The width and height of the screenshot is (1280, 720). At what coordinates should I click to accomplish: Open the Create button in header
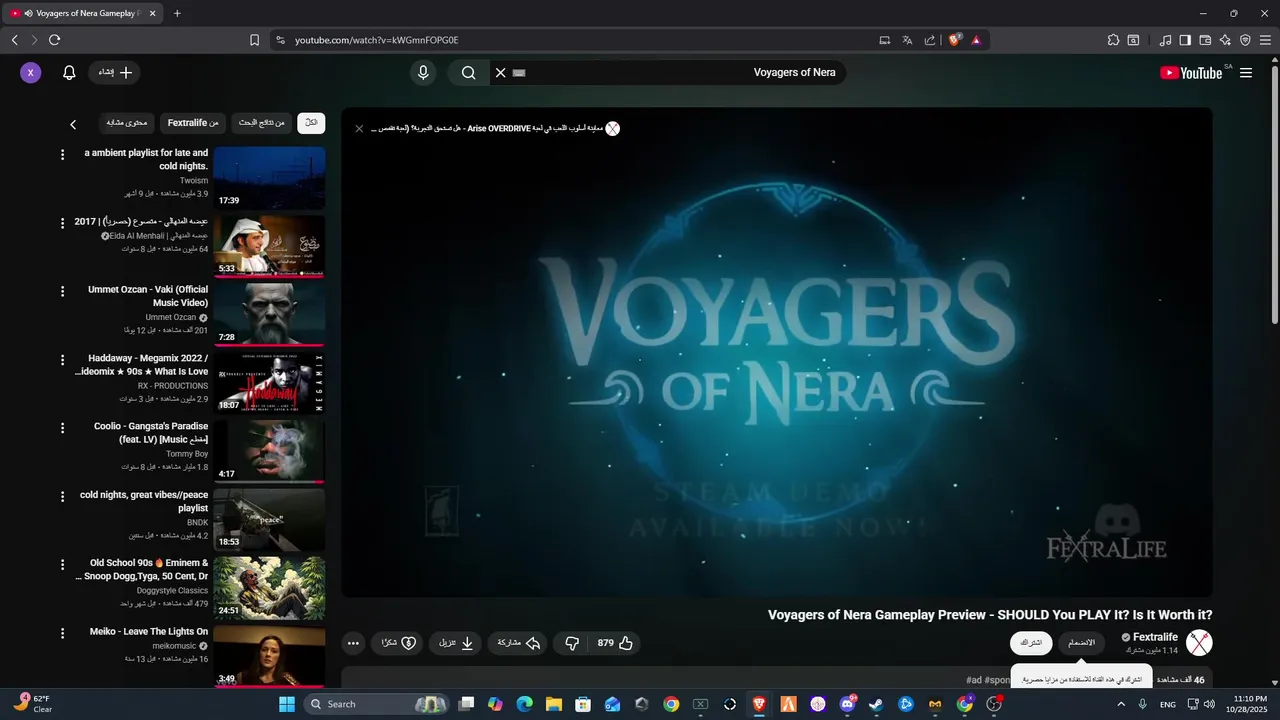click(114, 73)
